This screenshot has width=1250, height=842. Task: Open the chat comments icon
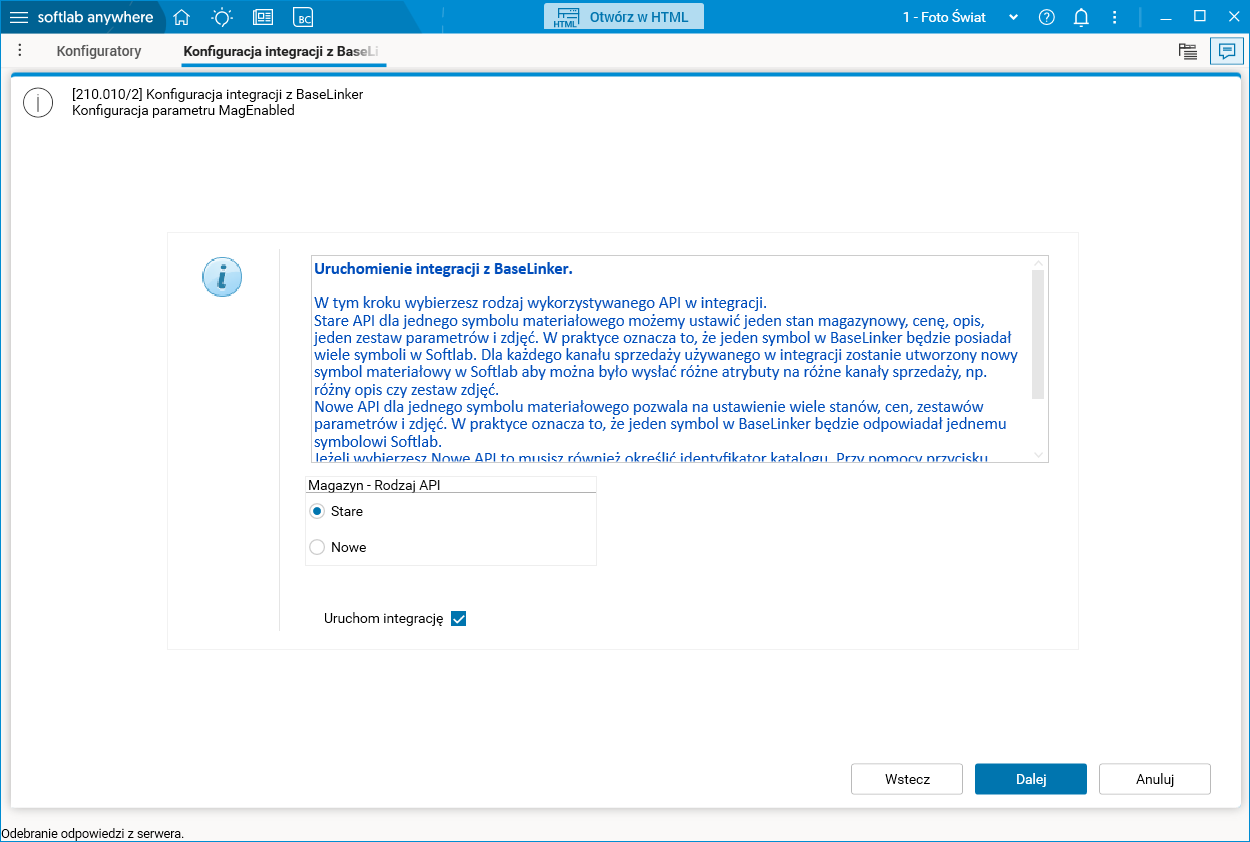tap(1227, 52)
